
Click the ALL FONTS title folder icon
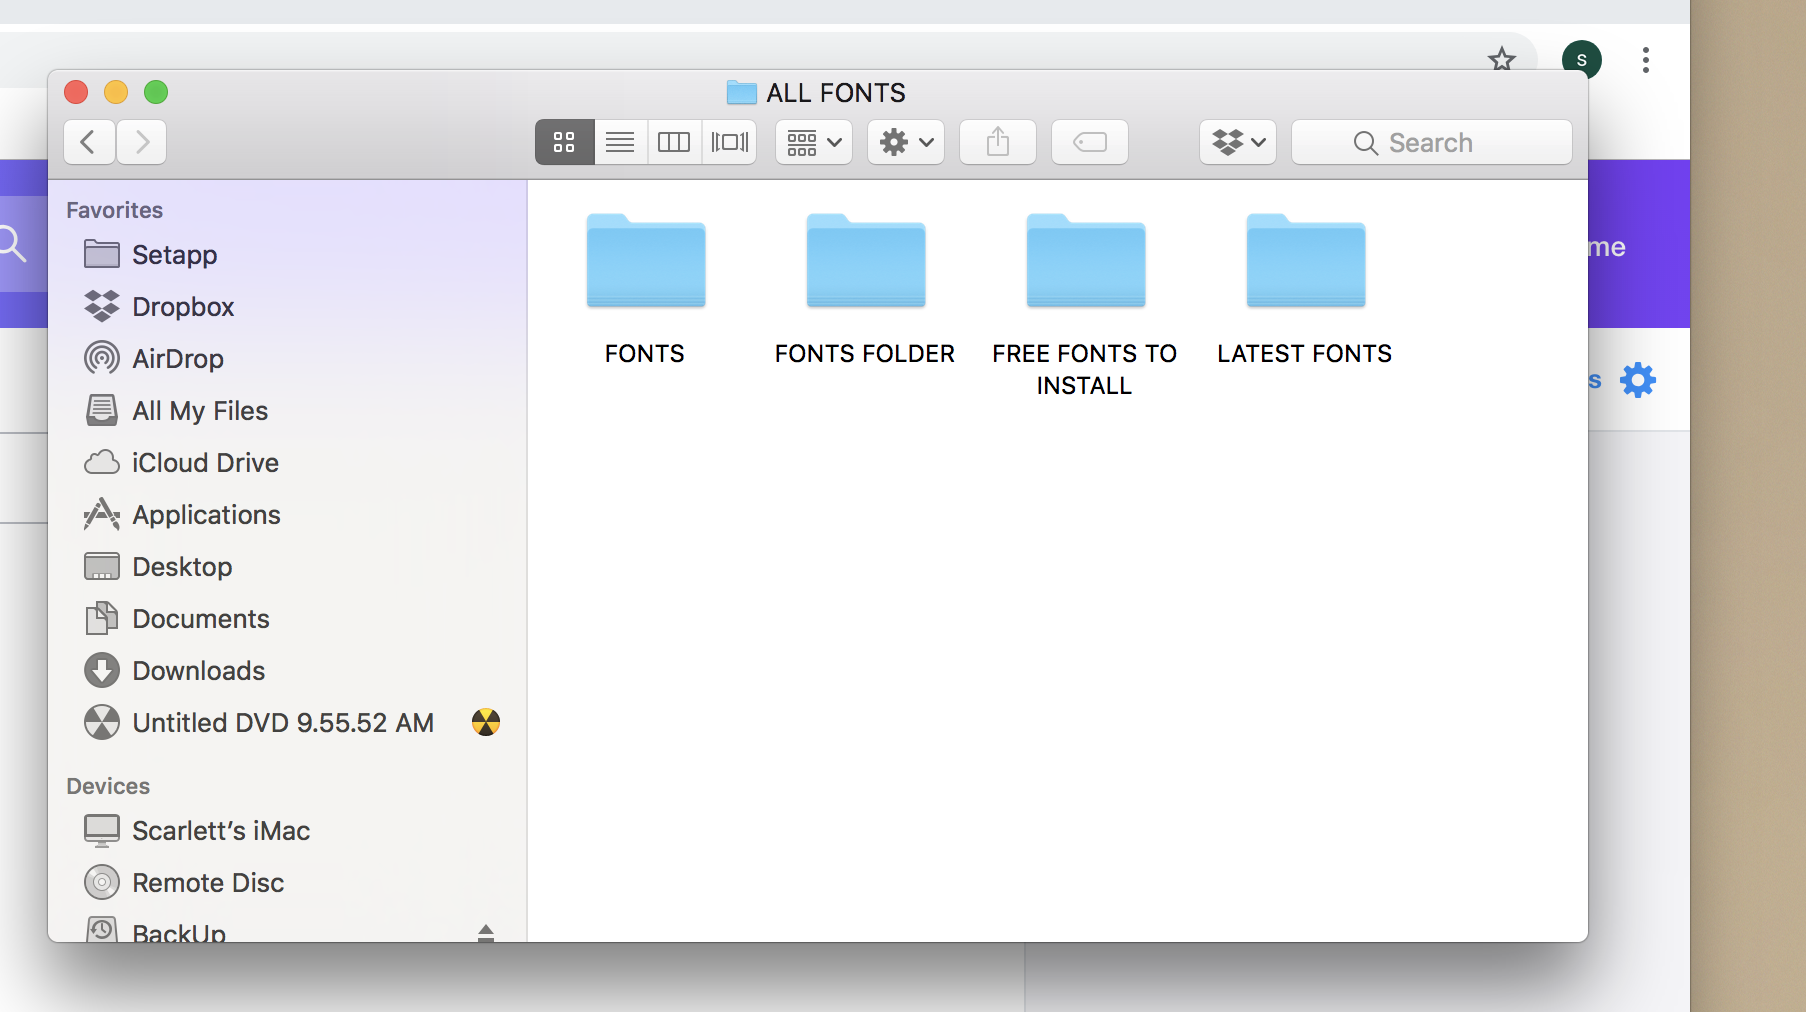coord(741,92)
